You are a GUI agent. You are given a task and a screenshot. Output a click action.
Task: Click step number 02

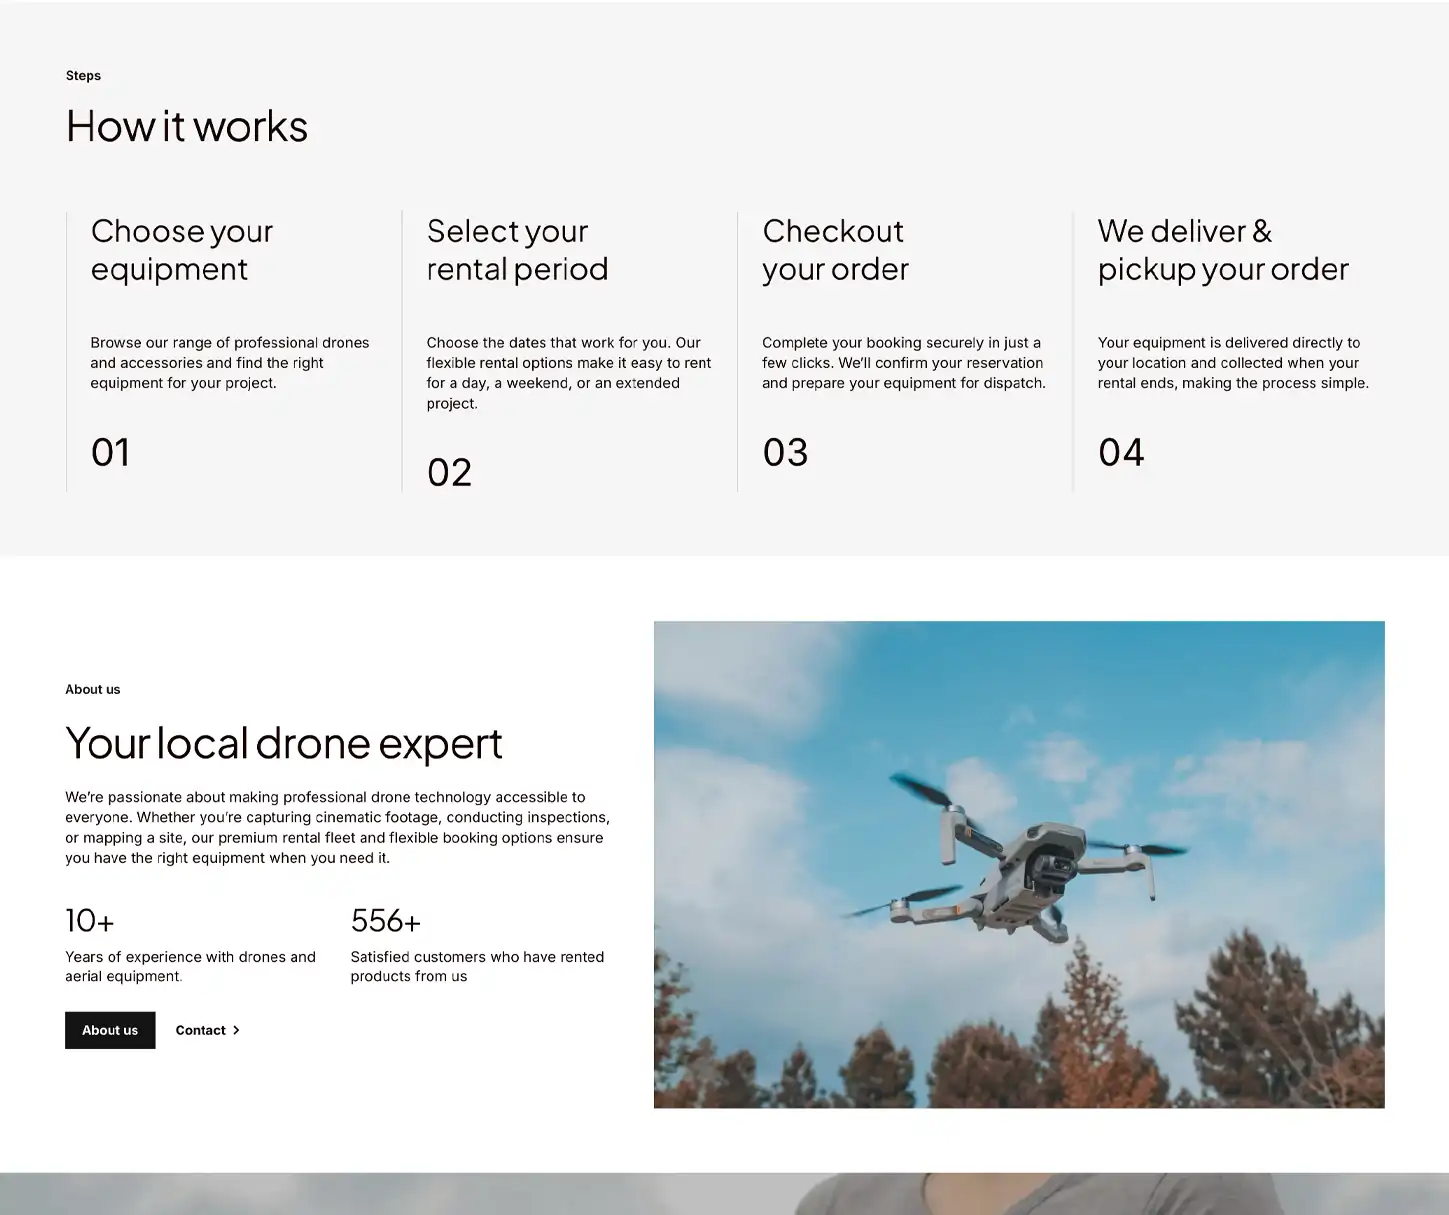[x=449, y=472]
